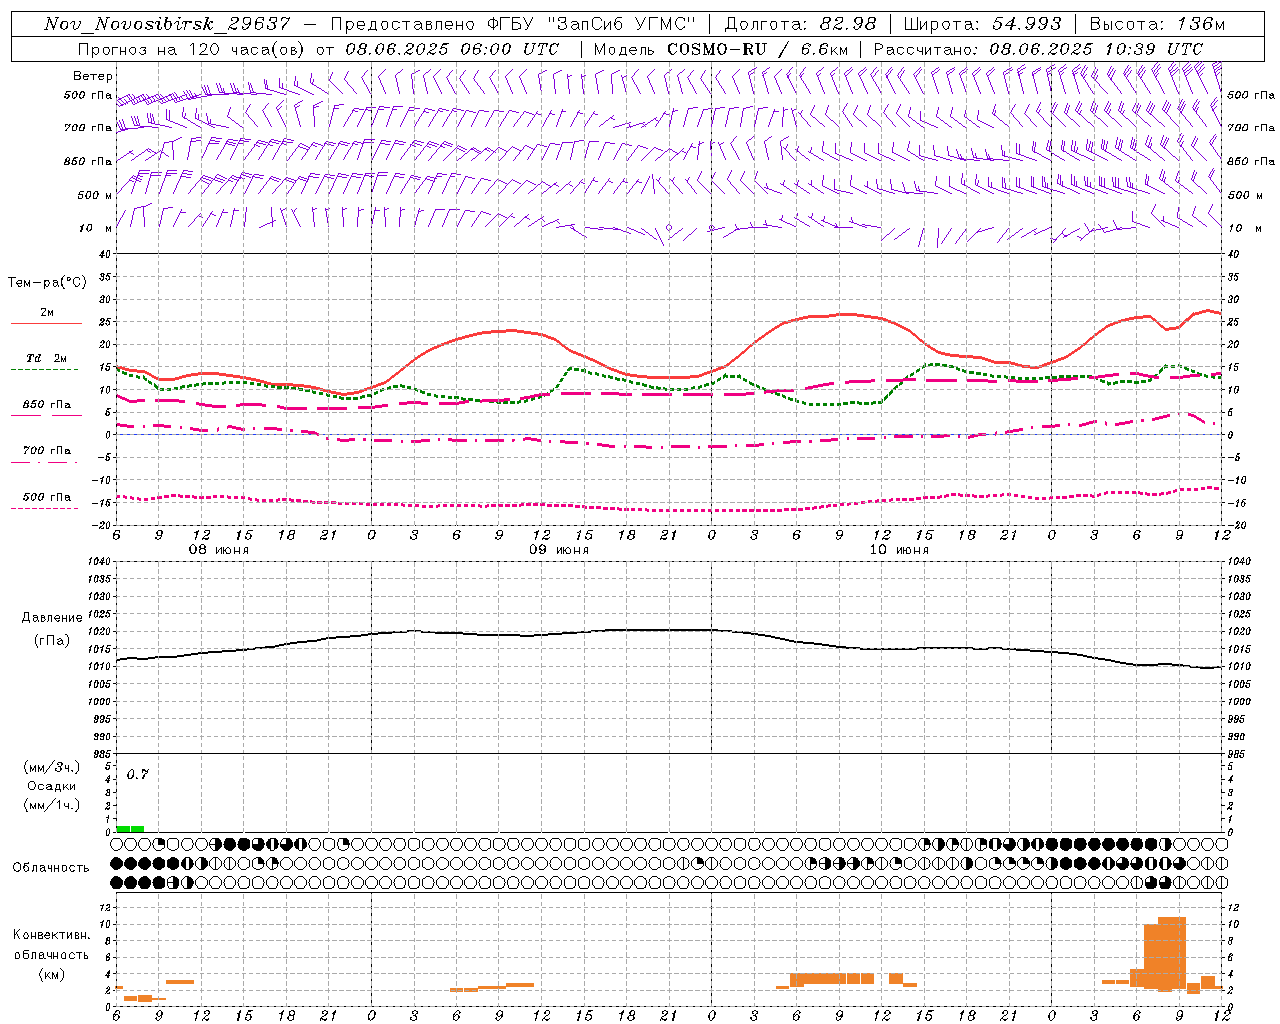Click the Долгота: 82.98 header value
This screenshot has height=1024, width=1280.
point(800,24)
